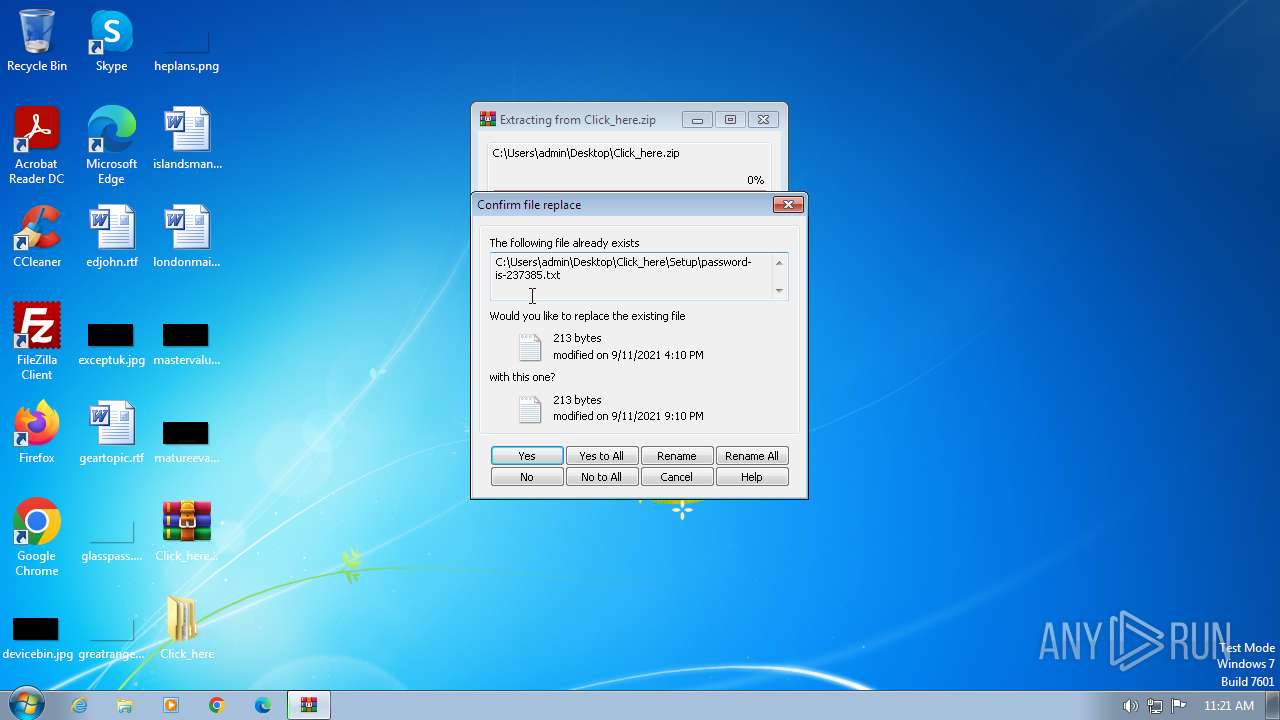Close the Confirm file replace dialog
1280x720 pixels.
[x=788, y=204]
